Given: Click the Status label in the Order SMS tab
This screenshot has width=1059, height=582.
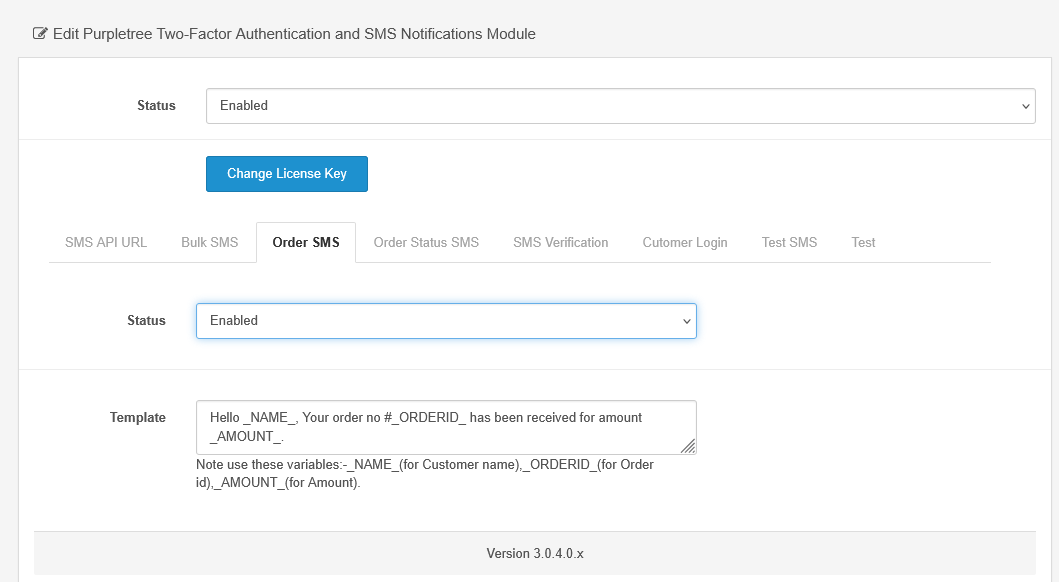Looking at the screenshot, I should [146, 321].
